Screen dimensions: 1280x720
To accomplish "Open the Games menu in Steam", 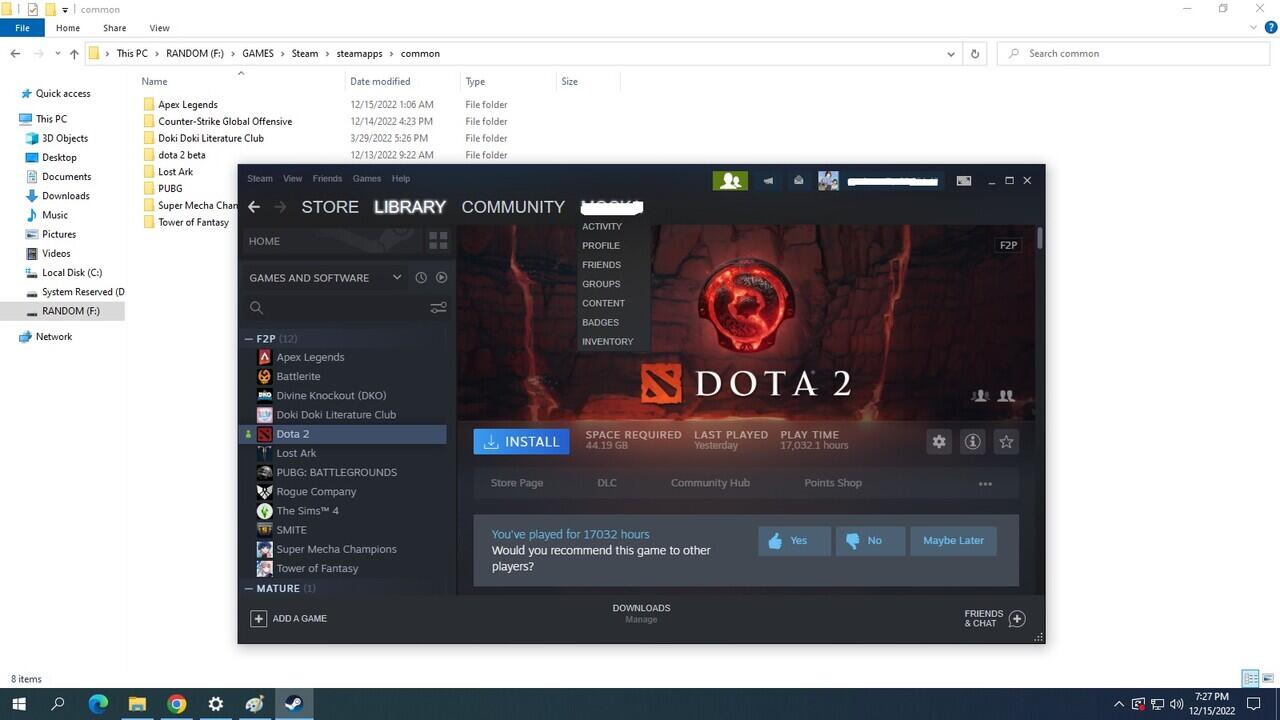I will coord(367,179).
